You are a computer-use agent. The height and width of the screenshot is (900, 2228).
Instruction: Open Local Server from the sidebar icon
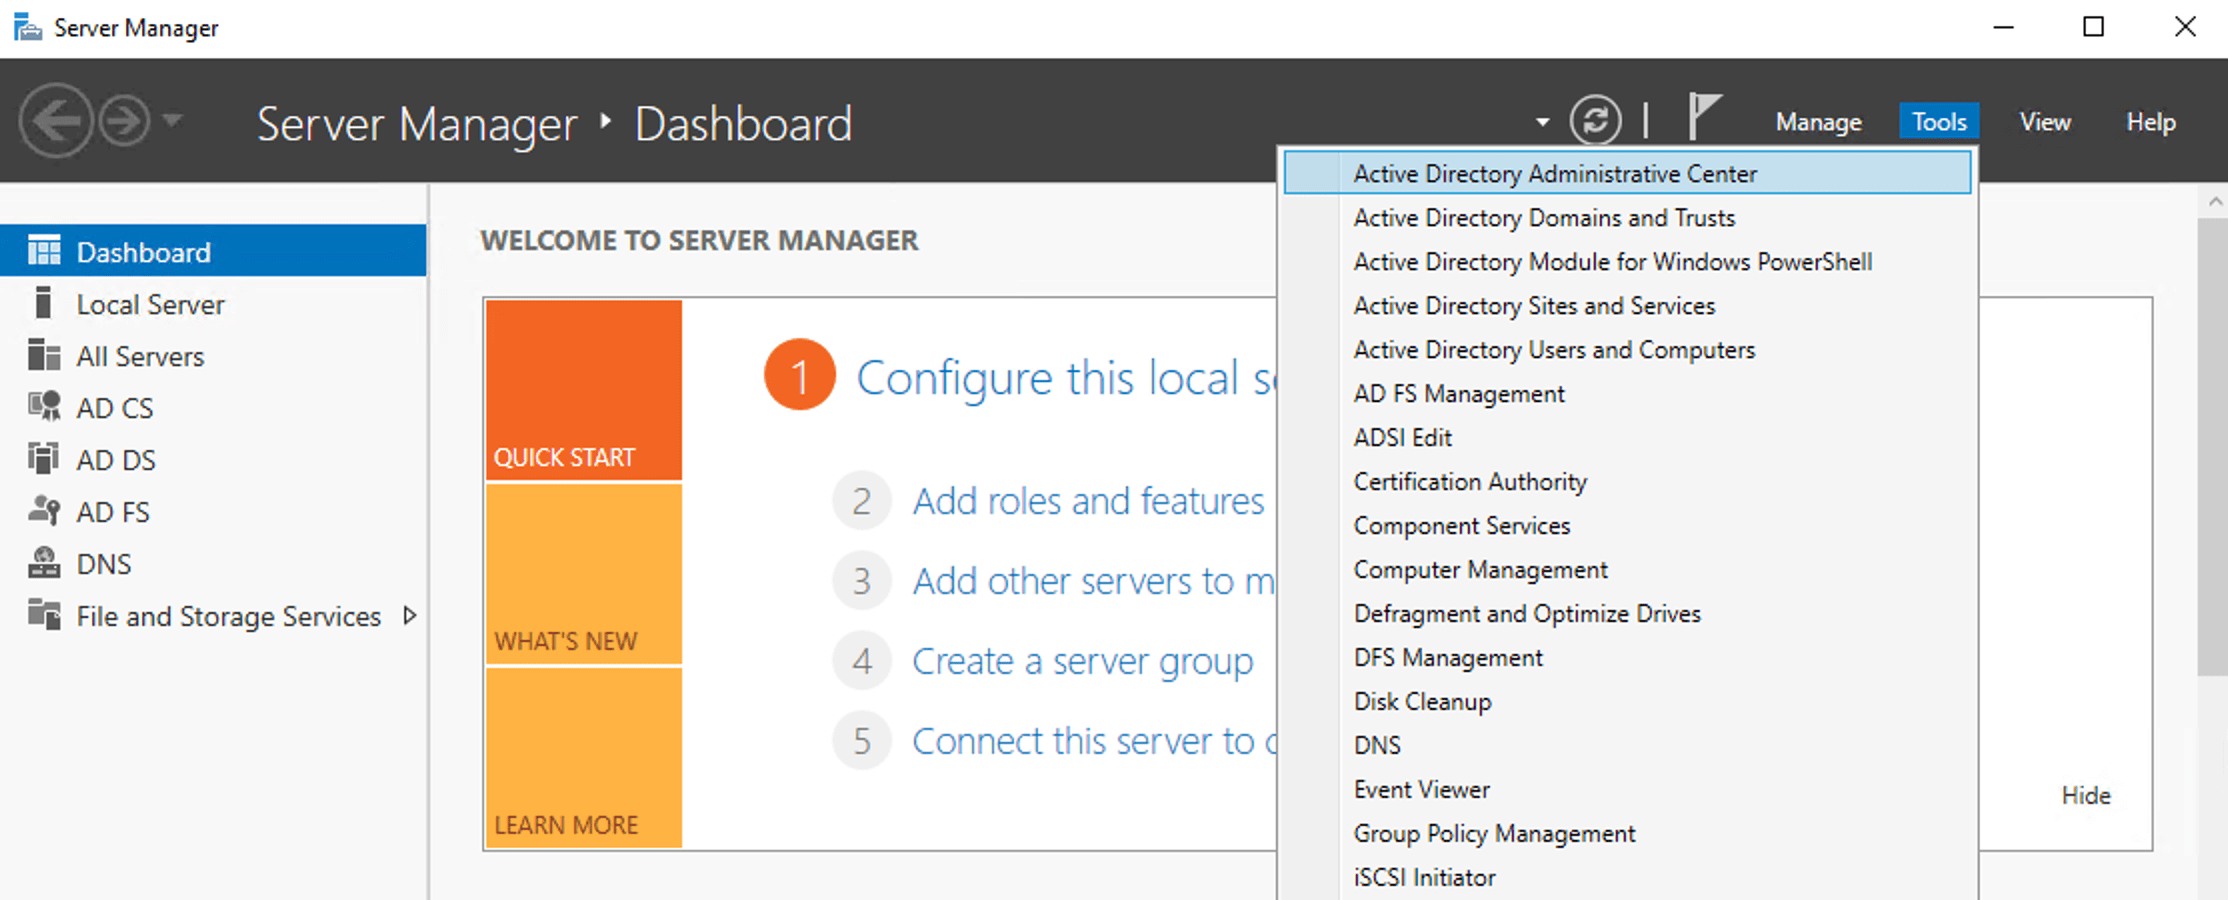click(x=44, y=303)
